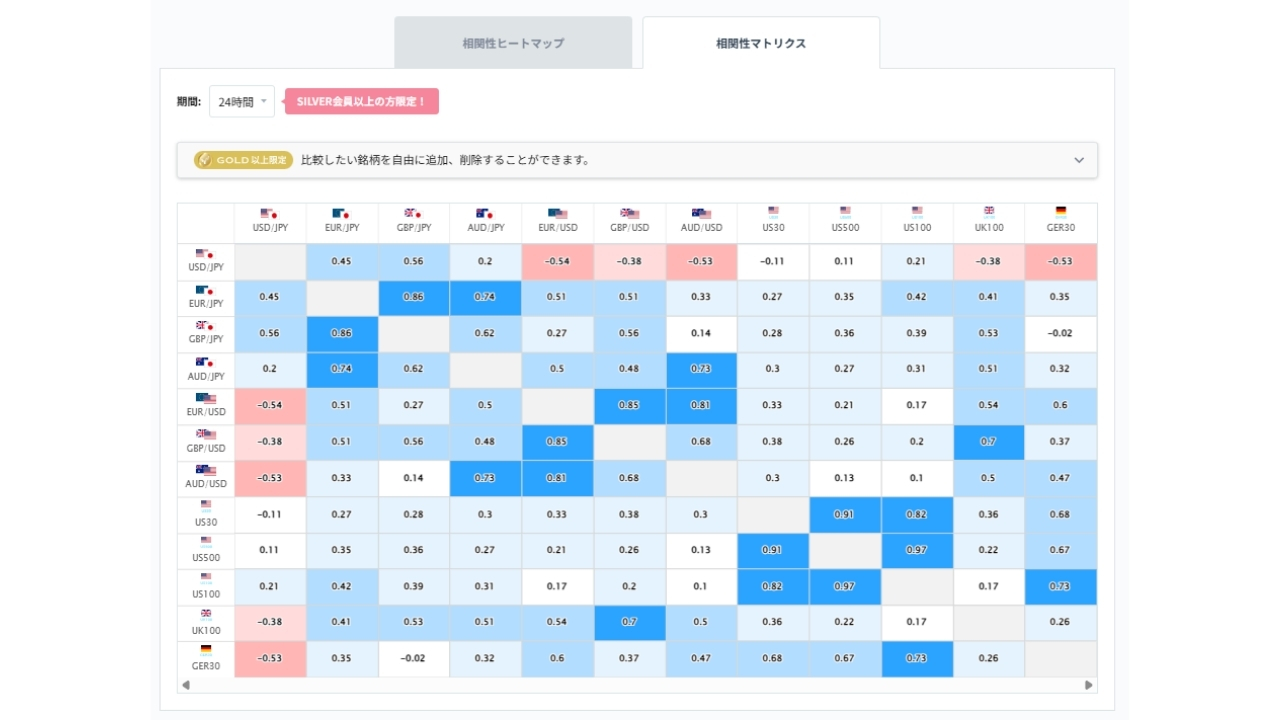Click US500 flag icon in column header
The image size is (1280, 720).
tap(845, 212)
